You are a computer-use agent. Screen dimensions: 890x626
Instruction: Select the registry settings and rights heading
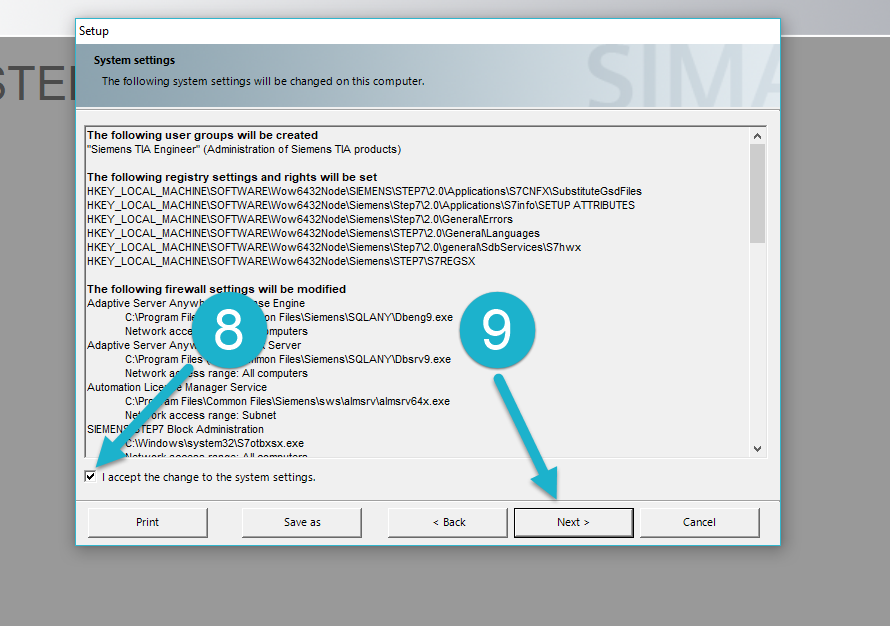click(232, 177)
